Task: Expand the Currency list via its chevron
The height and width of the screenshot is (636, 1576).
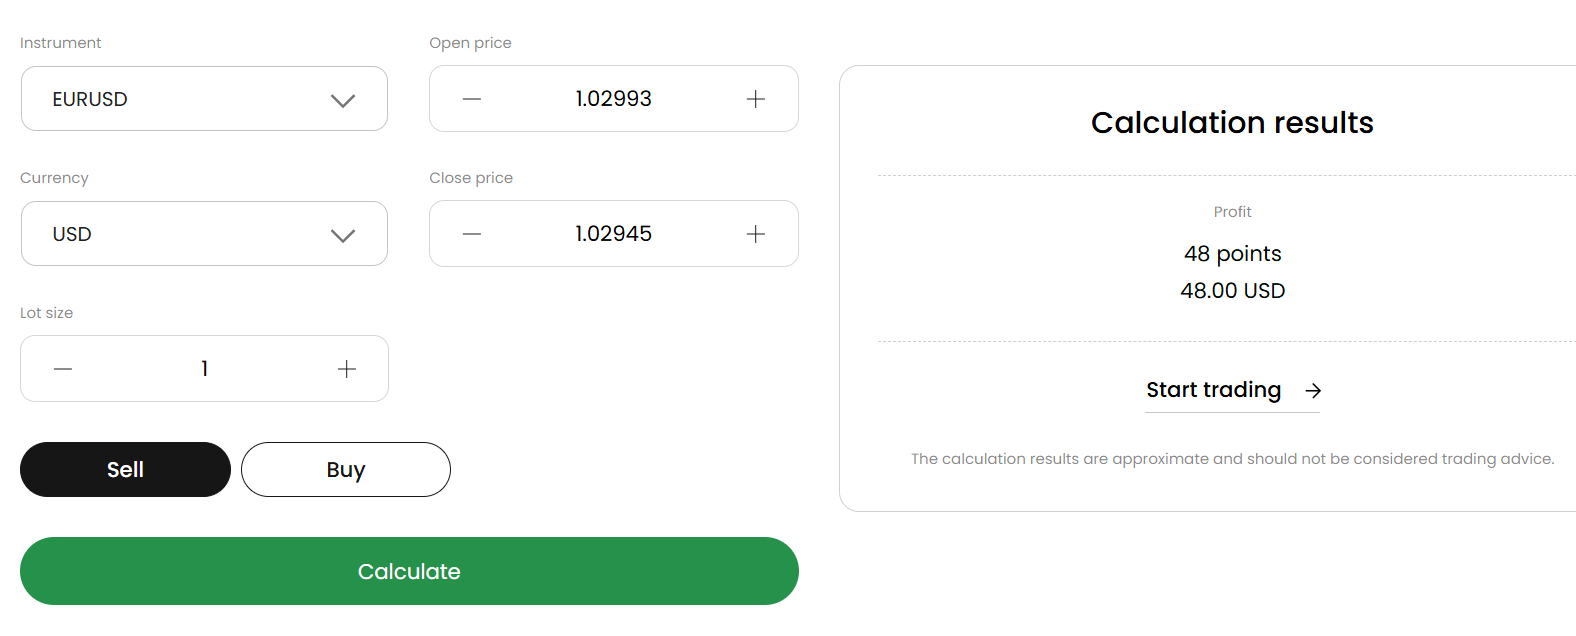Action: pos(343,235)
